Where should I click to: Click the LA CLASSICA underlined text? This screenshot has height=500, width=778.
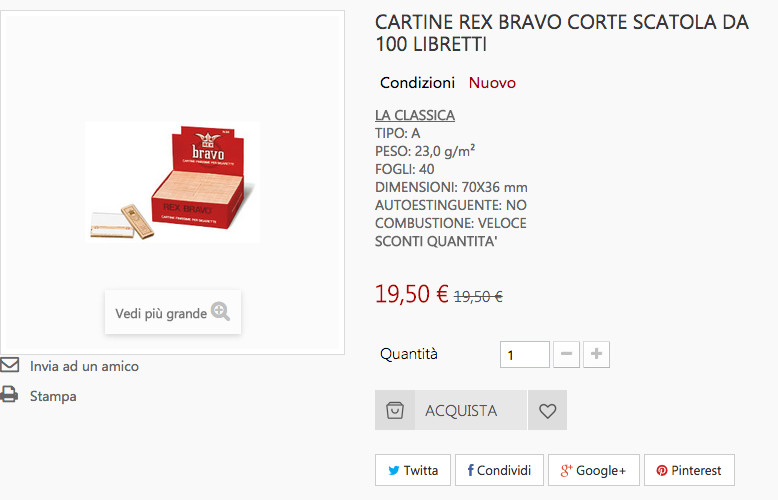click(x=415, y=115)
